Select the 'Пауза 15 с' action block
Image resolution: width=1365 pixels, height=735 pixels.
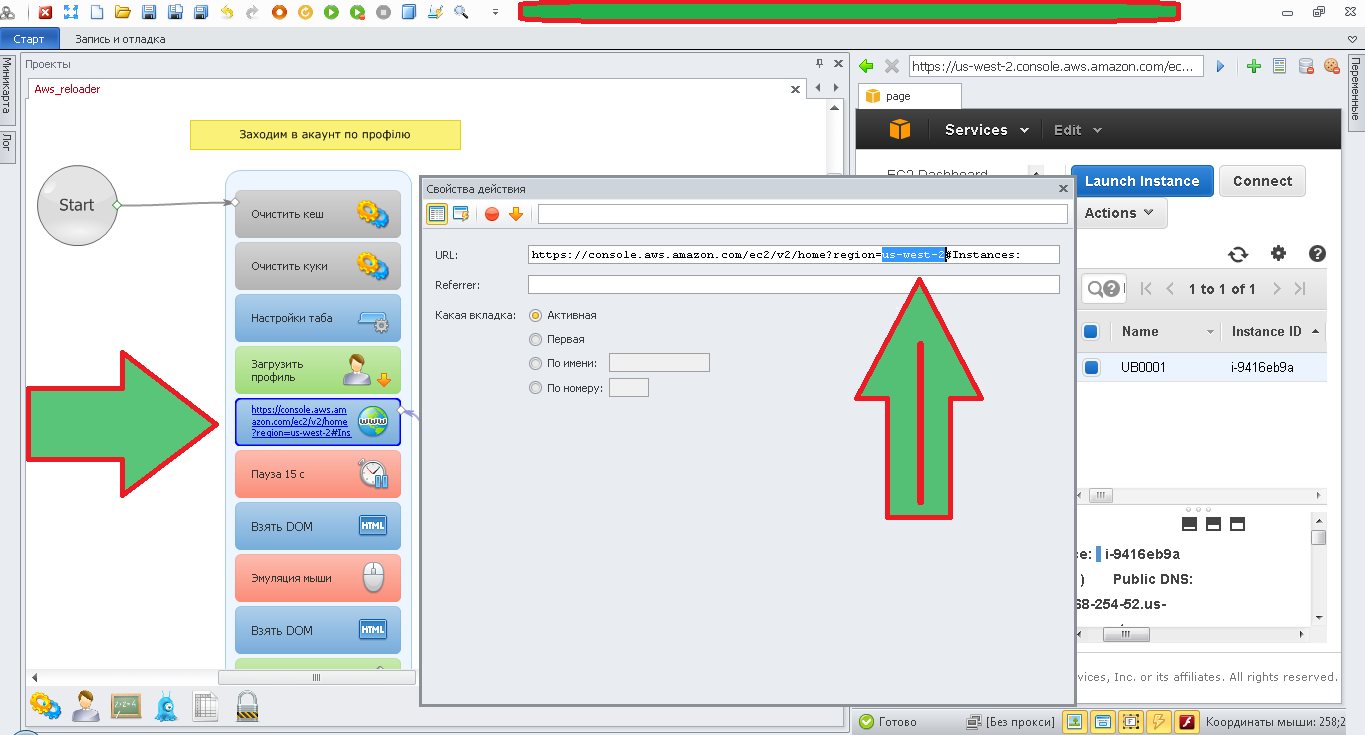(318, 474)
